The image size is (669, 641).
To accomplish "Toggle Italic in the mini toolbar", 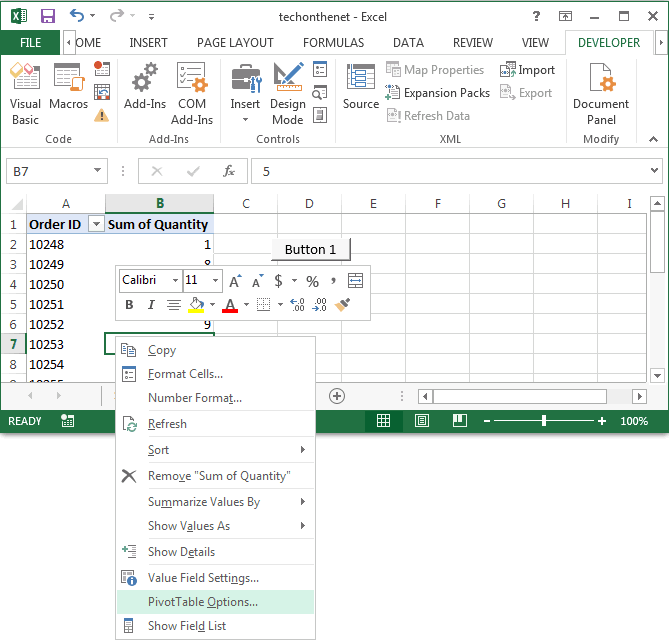I will 151,305.
